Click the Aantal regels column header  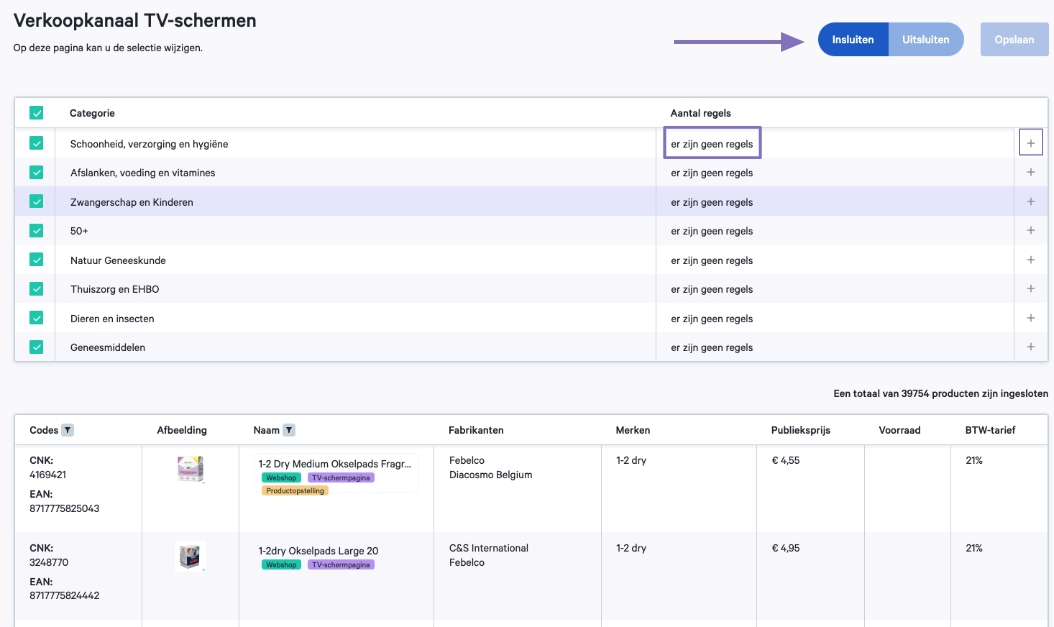pyautogui.click(x=700, y=113)
